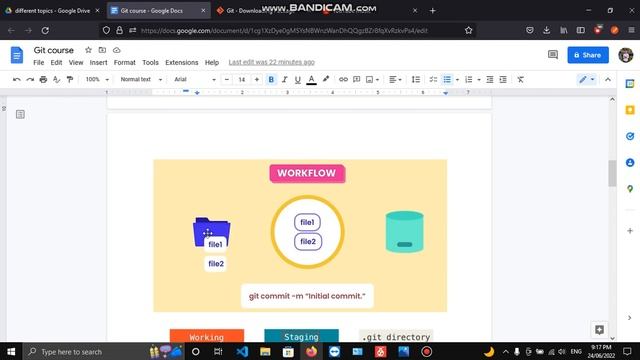Toggle underline formatting
Viewport: 640px width, 360px height.
[x=298, y=80]
